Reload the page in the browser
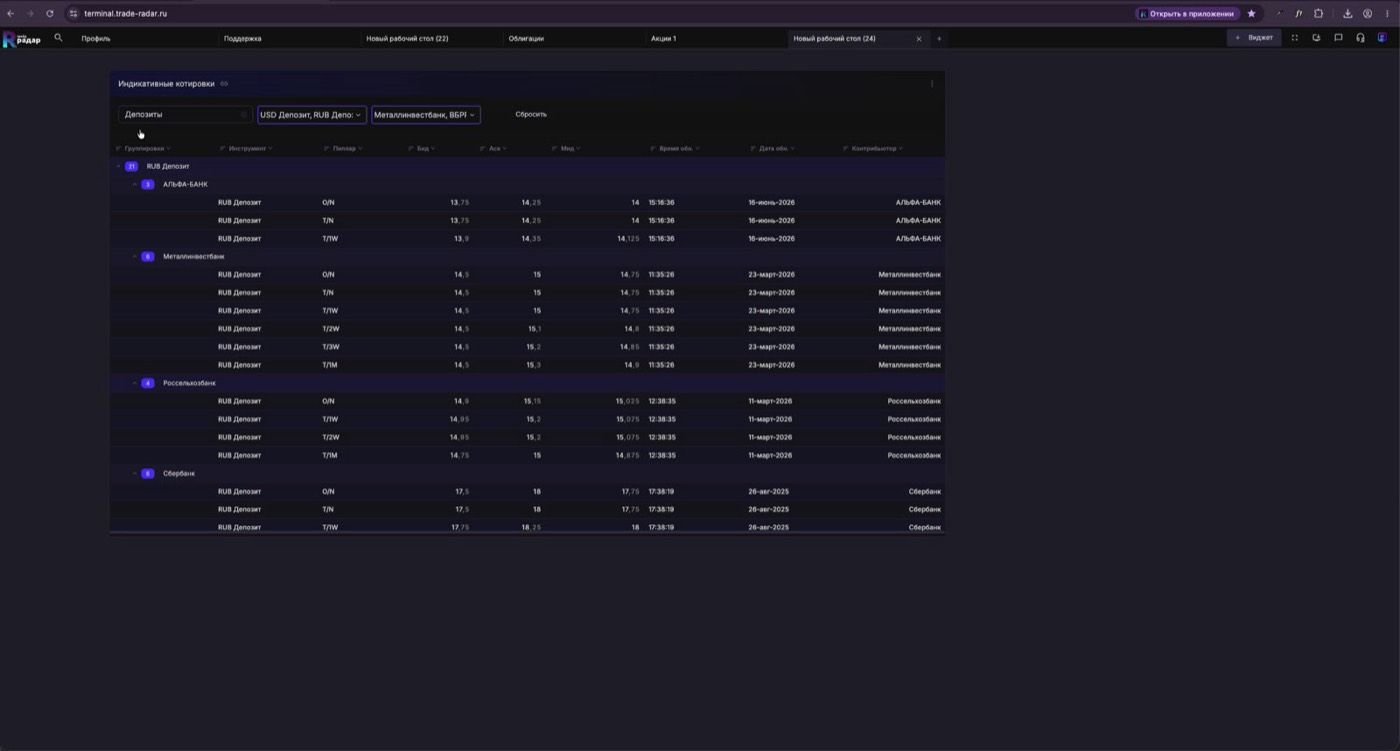Image resolution: width=1400 pixels, height=751 pixels. tap(50, 14)
